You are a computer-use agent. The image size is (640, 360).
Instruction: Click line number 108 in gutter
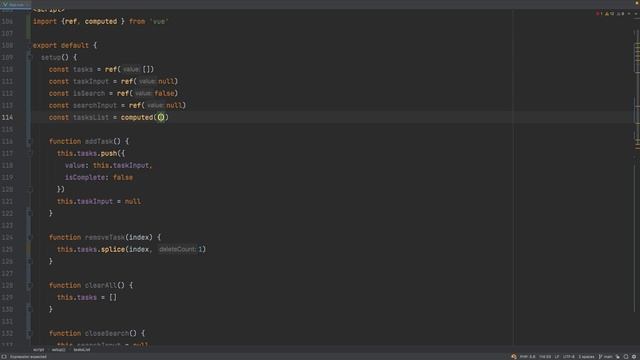pos(7,45)
